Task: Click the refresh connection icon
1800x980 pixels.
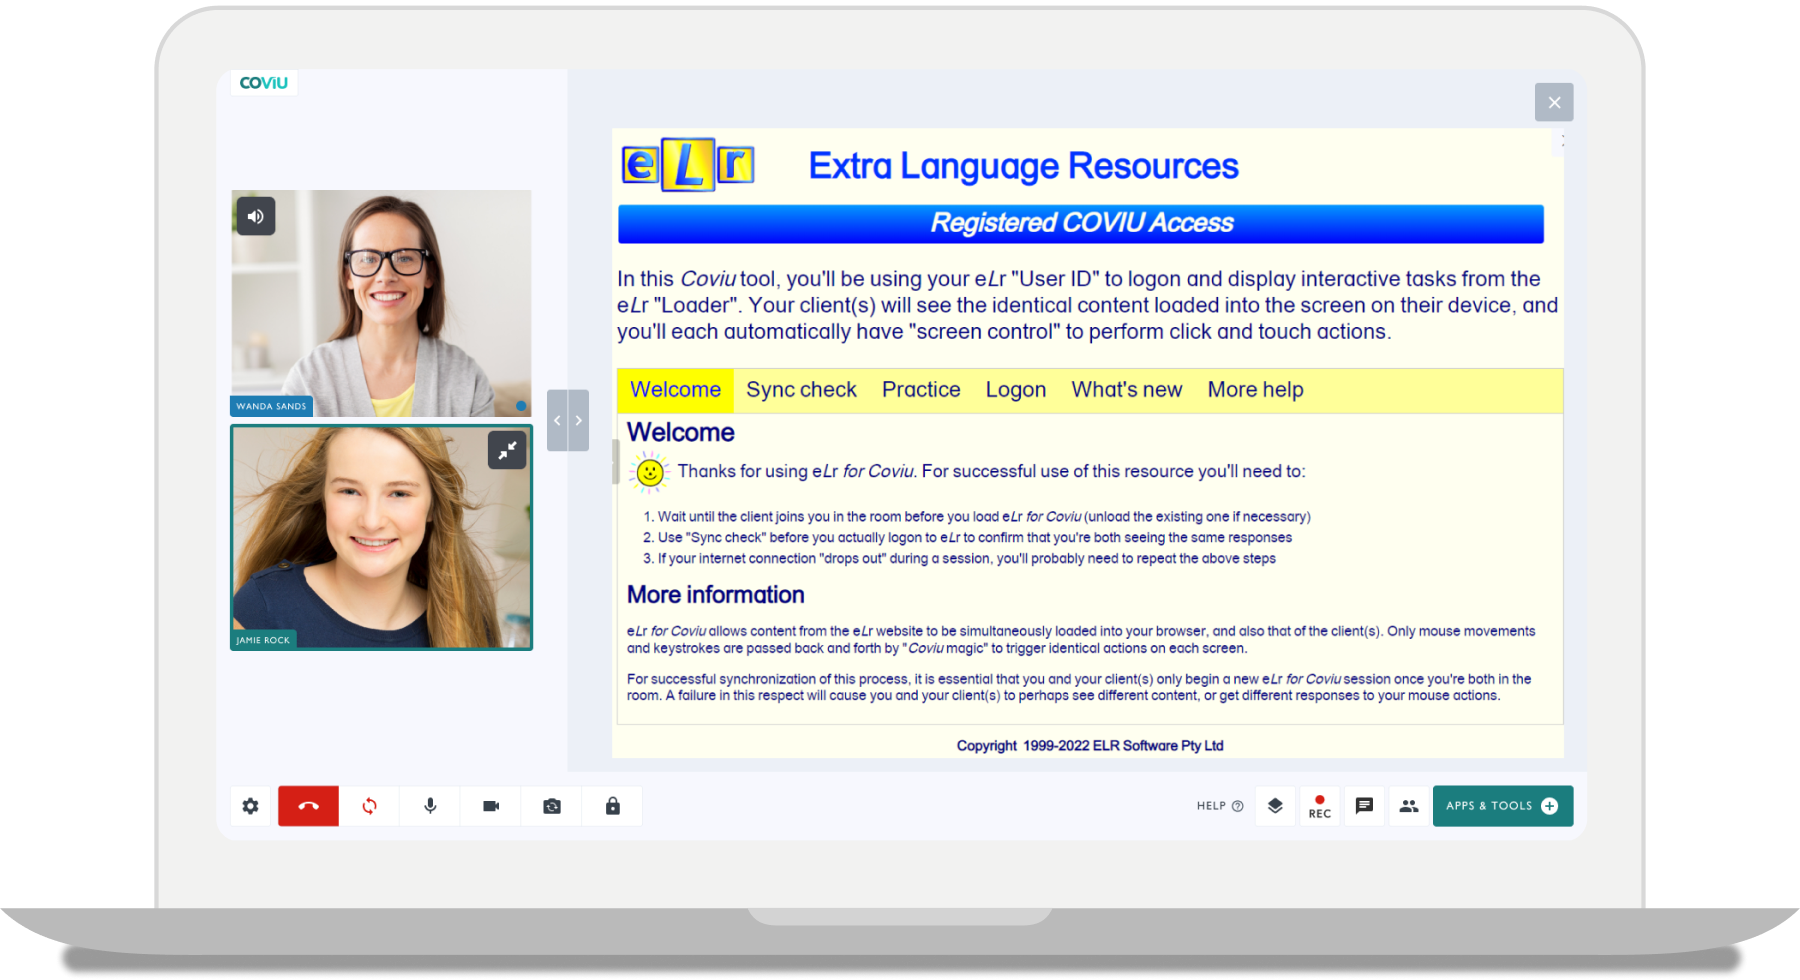Action: (370, 806)
